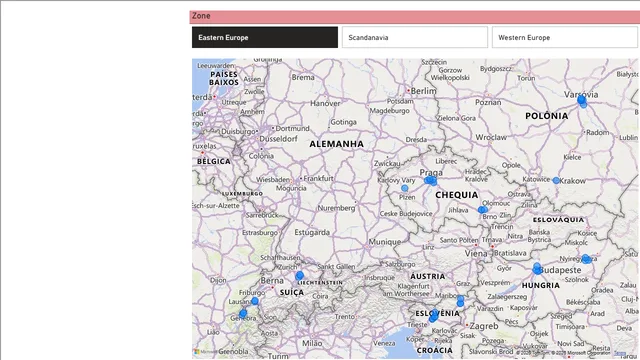640x360 pixels.
Task: Click the ALEMANHA country label
Action: coord(336,144)
